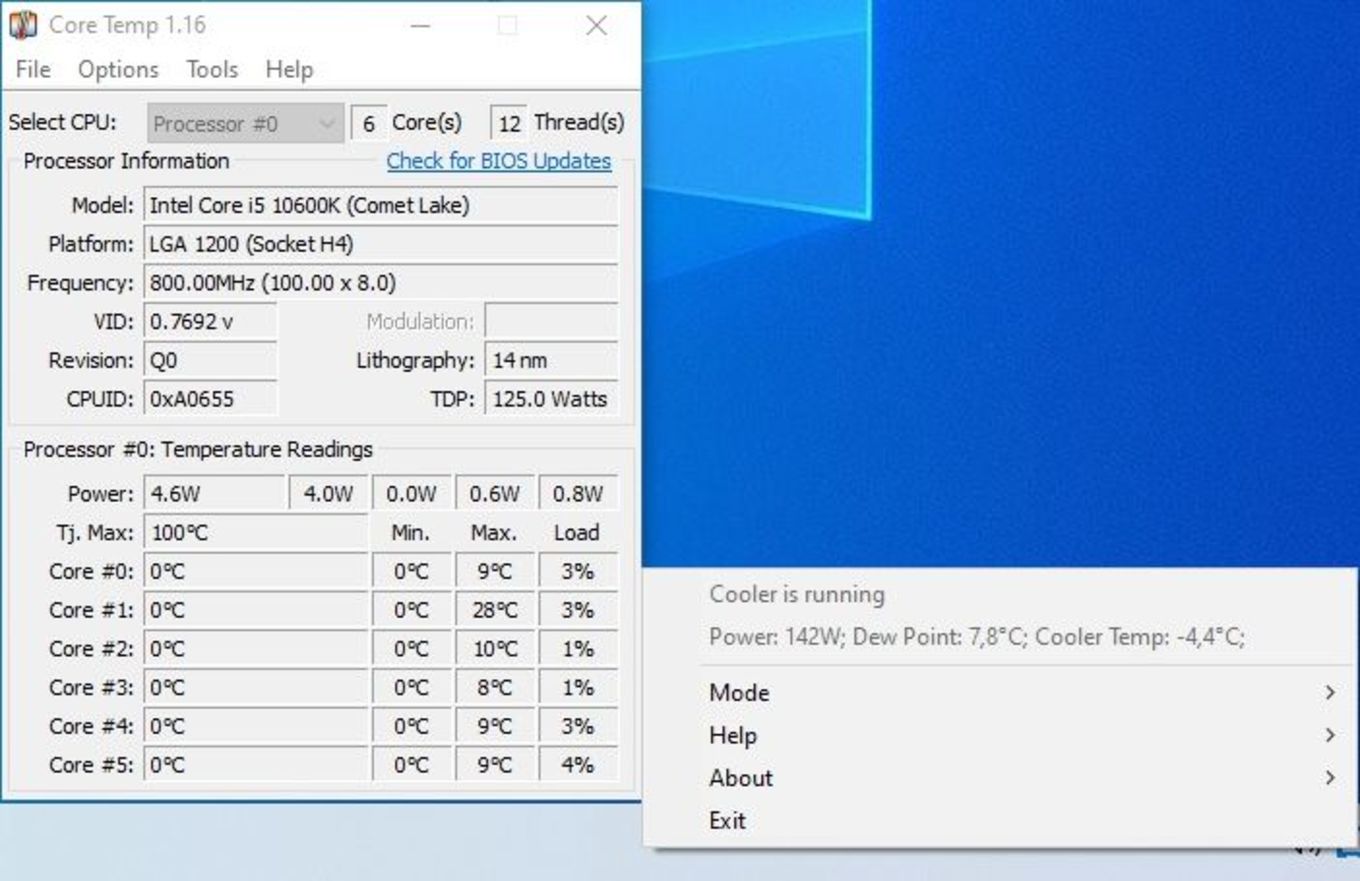Click the thread count box showing 12
This screenshot has width=1360, height=881.
click(509, 124)
